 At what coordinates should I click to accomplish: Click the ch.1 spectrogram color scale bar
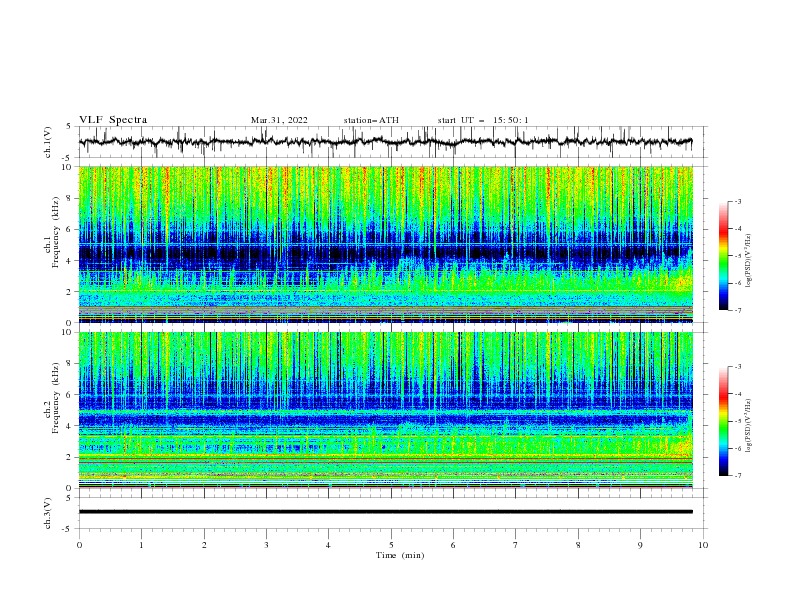click(x=723, y=255)
